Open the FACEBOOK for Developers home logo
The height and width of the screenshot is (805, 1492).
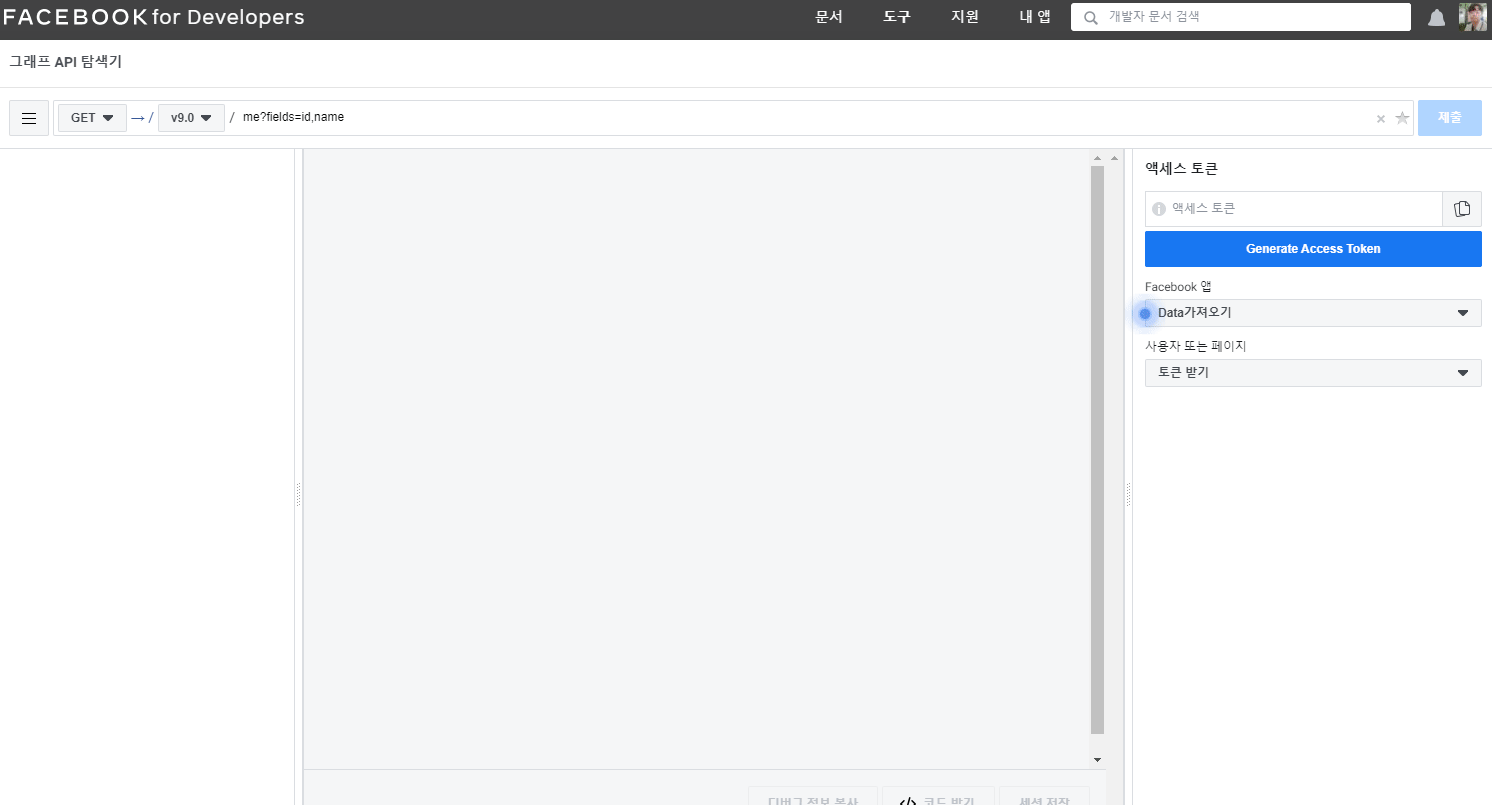coord(154,16)
